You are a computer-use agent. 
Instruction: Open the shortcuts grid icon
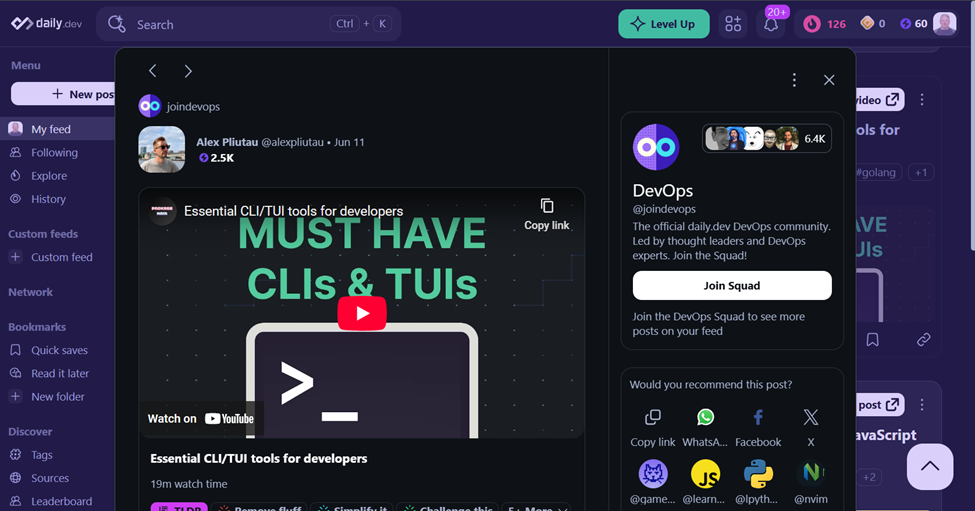733,24
